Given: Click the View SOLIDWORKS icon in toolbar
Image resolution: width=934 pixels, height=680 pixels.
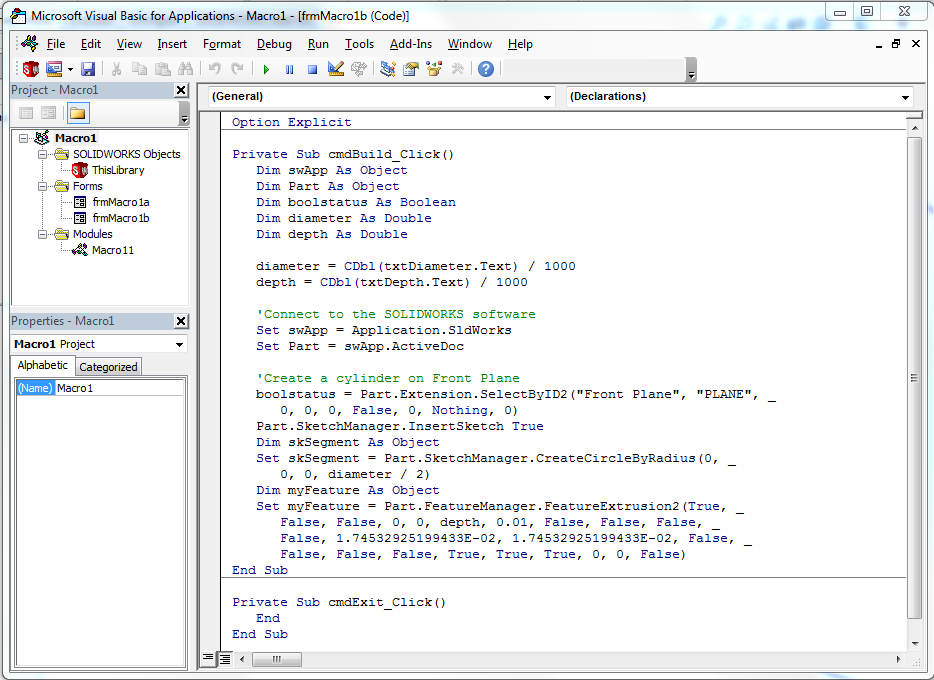Looking at the screenshot, I should point(31,69).
